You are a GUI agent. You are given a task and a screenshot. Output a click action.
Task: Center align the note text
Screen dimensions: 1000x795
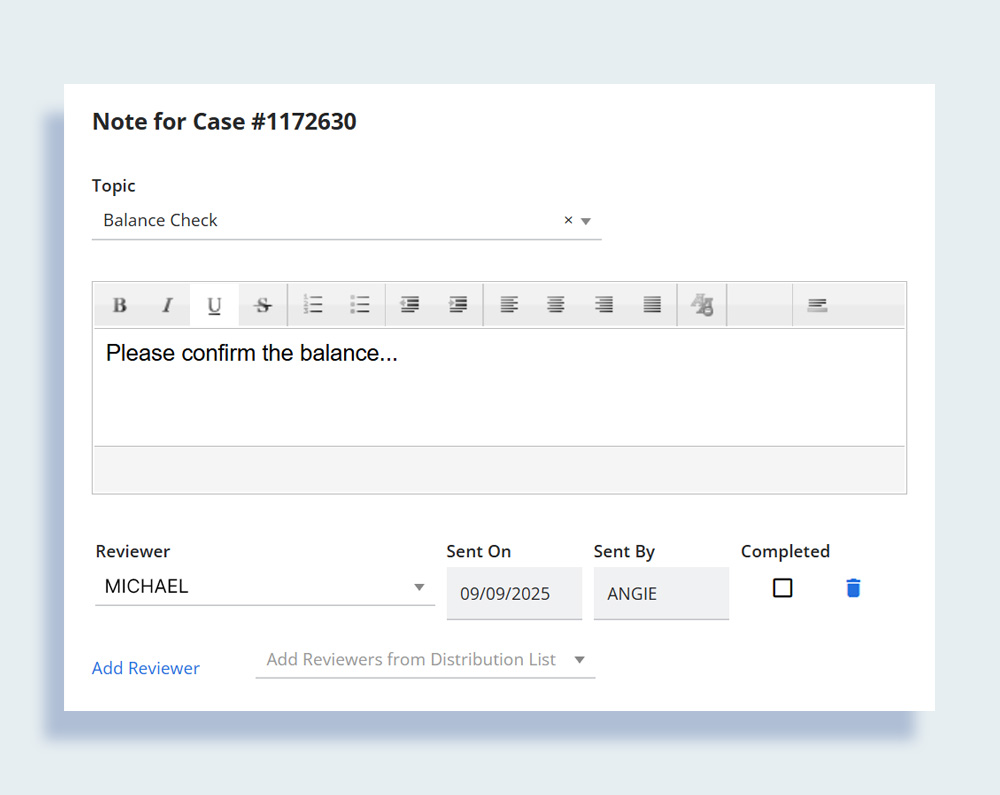coord(556,306)
